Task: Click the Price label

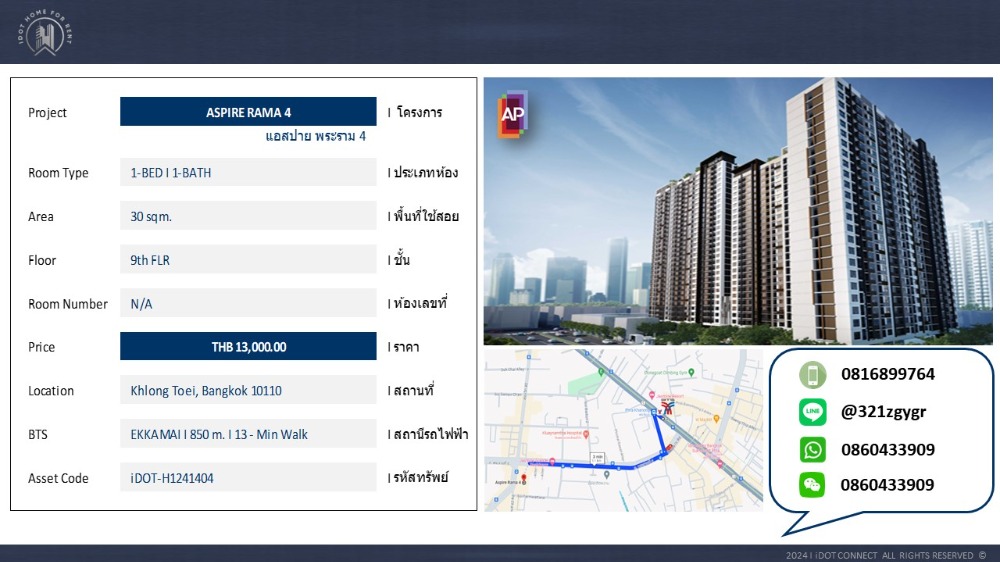Action: [x=41, y=347]
